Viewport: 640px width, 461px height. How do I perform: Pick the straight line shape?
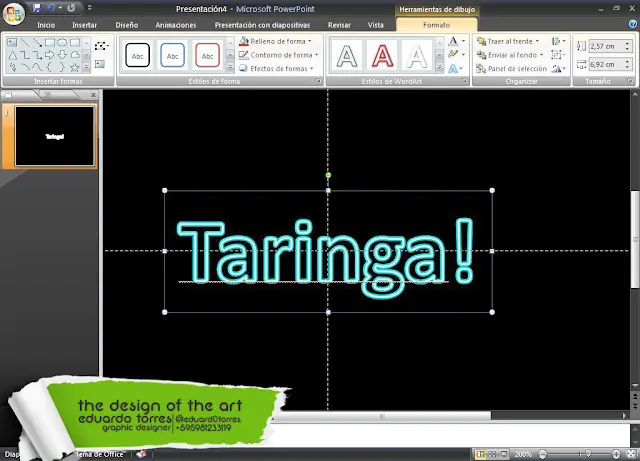tap(25, 42)
